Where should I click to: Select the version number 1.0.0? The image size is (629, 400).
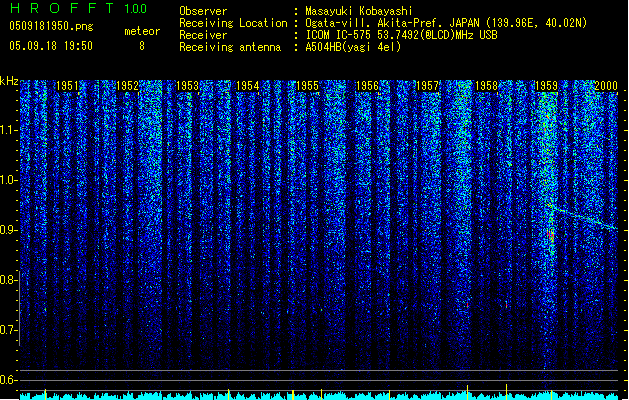click(136, 8)
